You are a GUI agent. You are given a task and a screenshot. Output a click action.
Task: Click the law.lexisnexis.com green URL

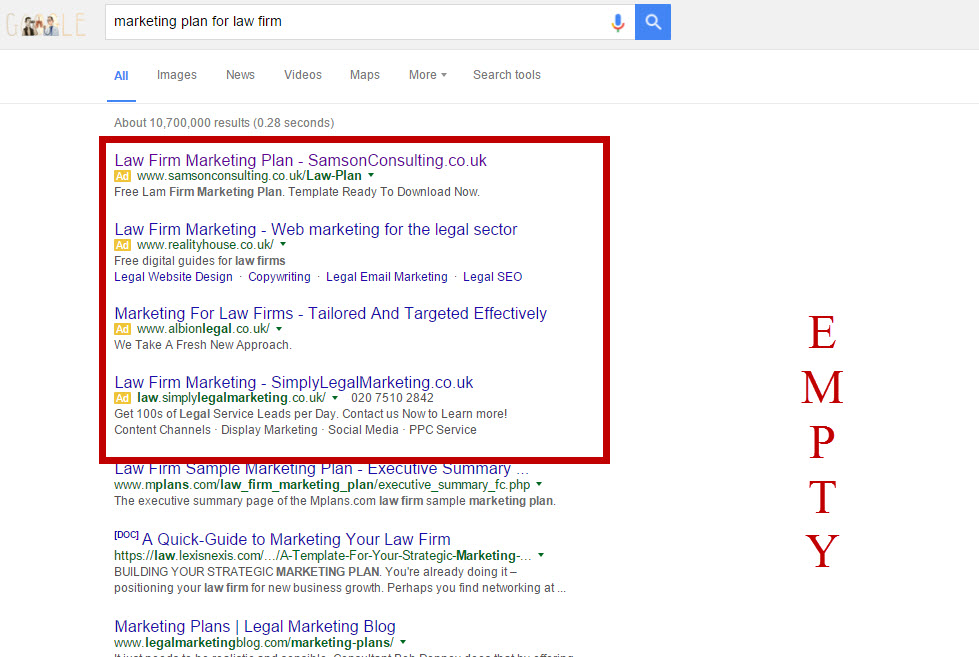pos(323,555)
